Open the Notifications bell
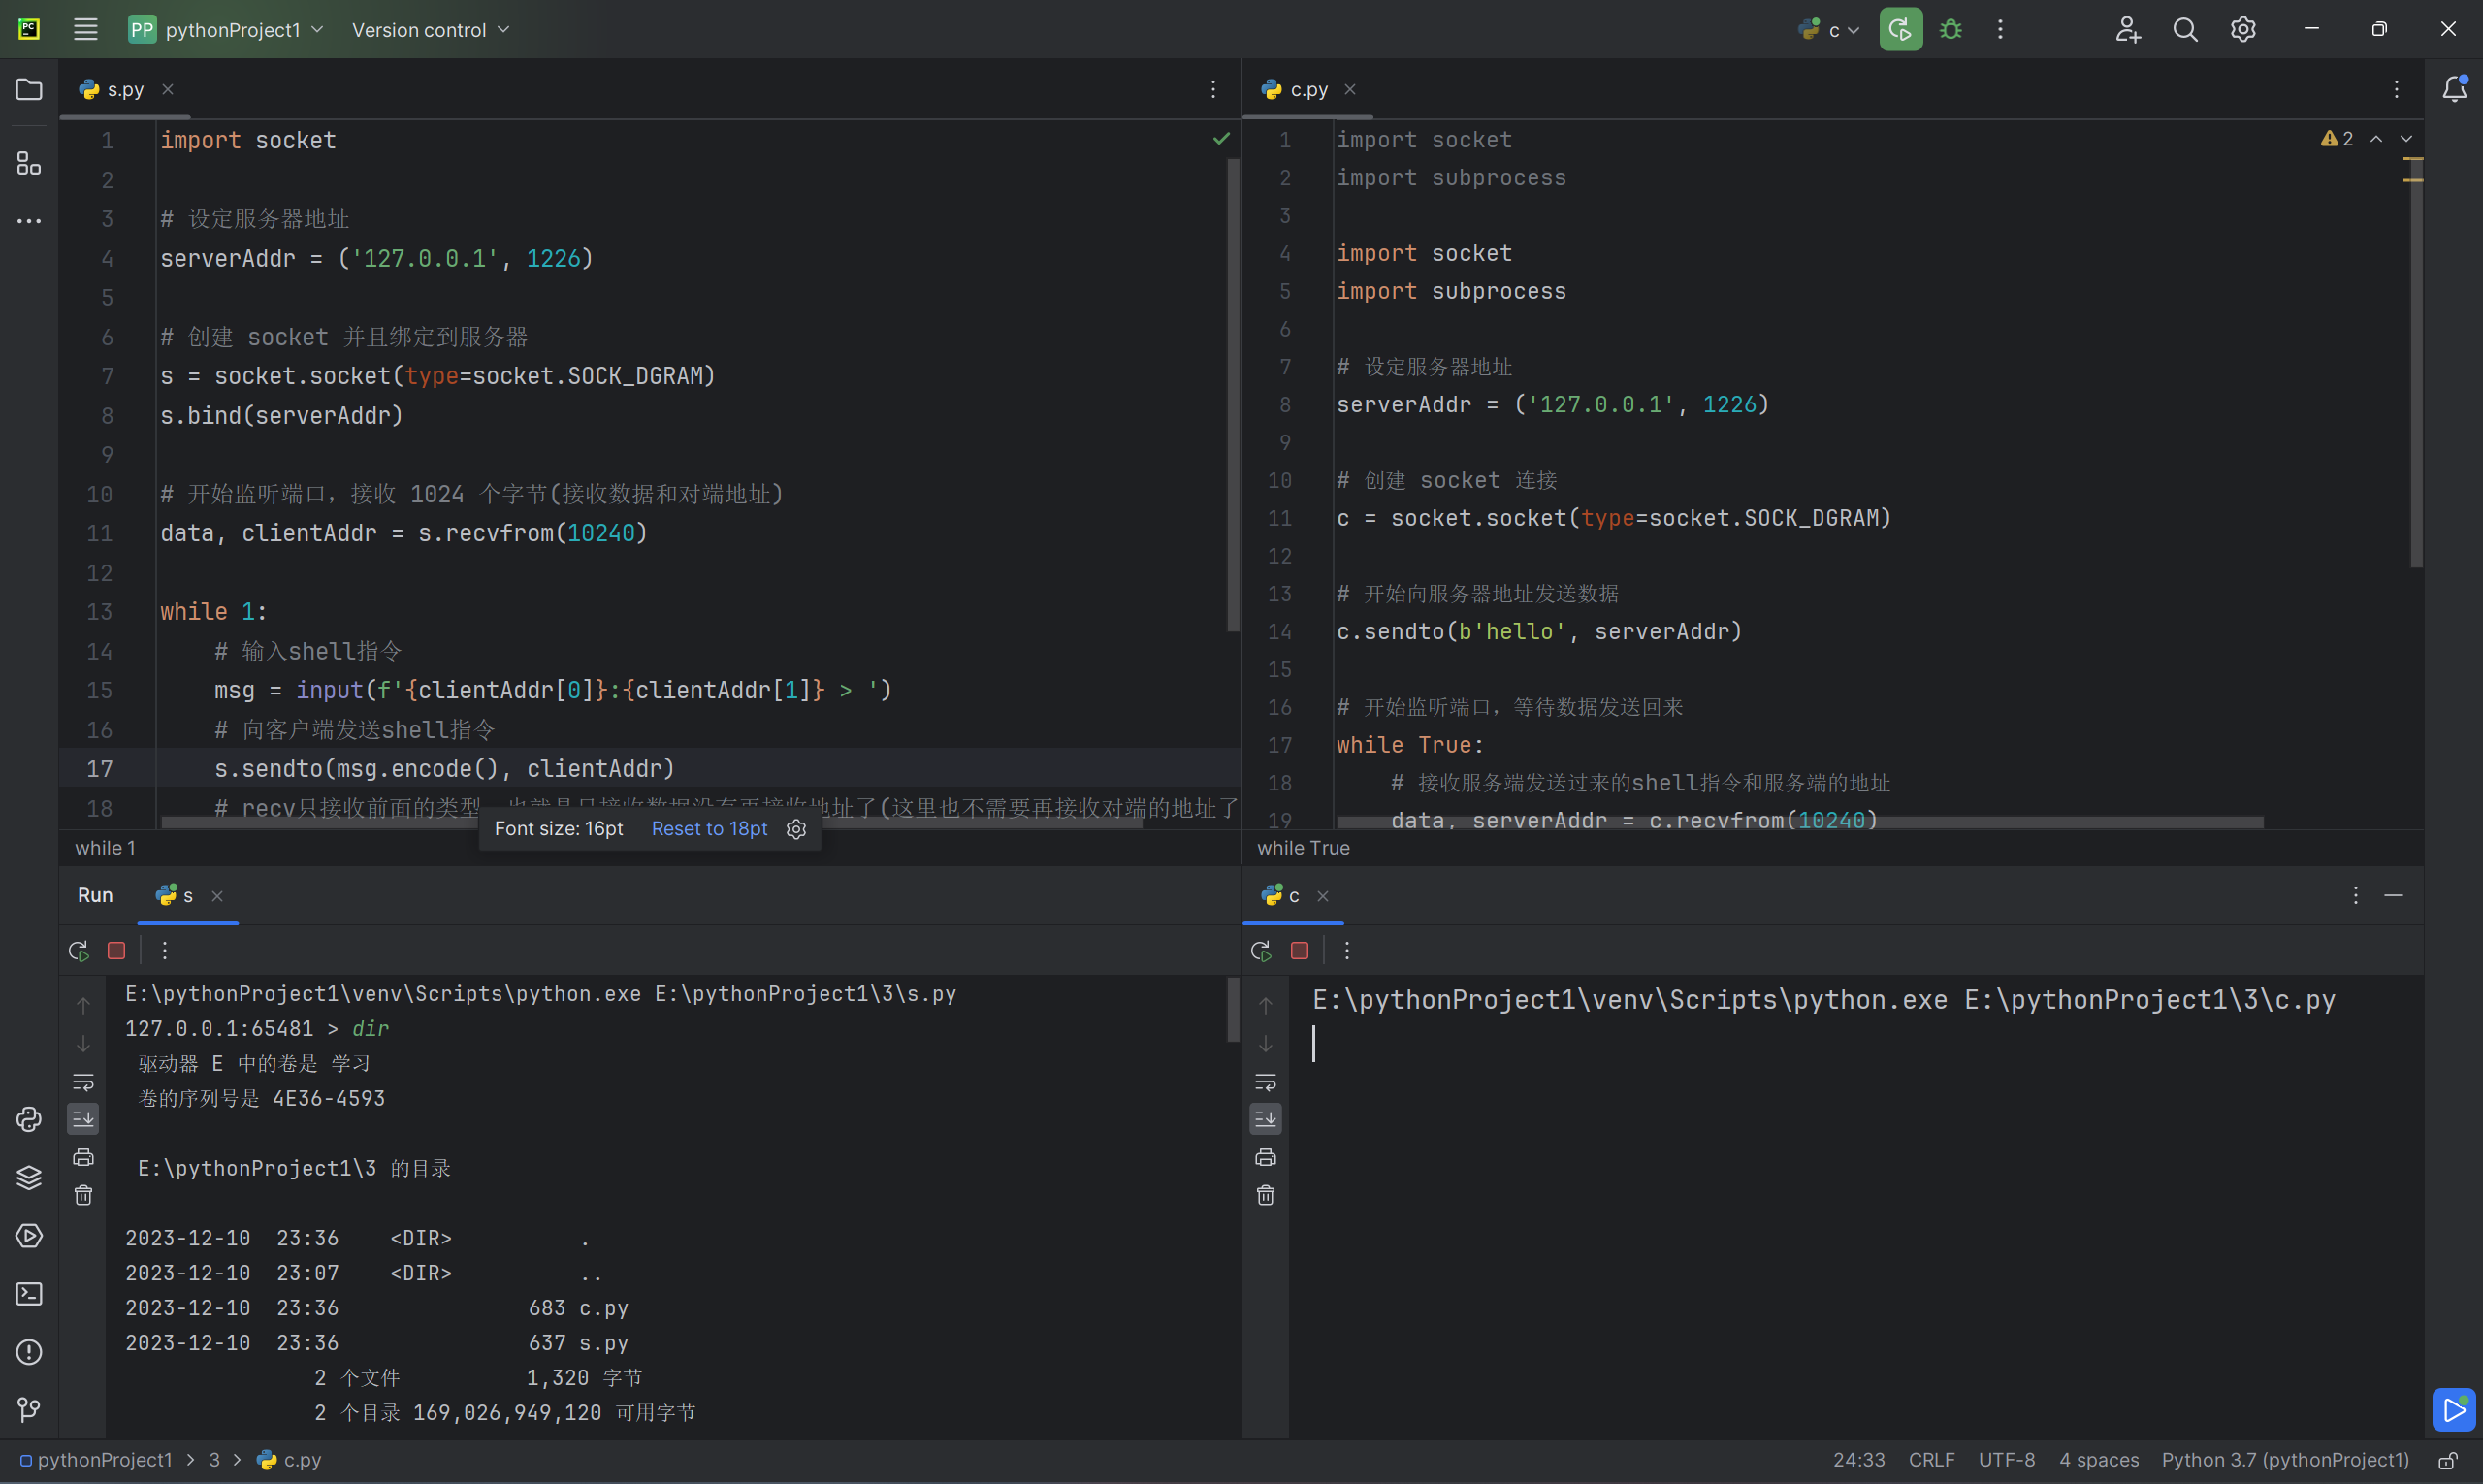 click(x=2454, y=90)
